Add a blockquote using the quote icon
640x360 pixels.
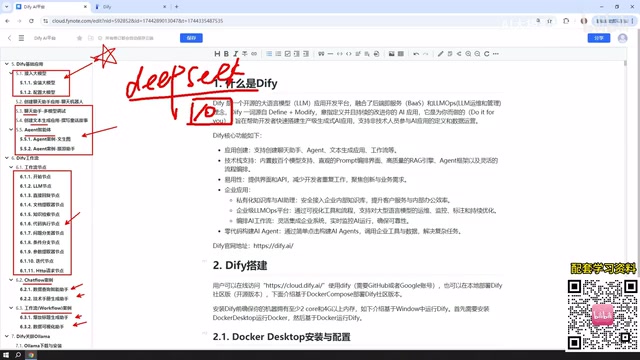click(321, 54)
